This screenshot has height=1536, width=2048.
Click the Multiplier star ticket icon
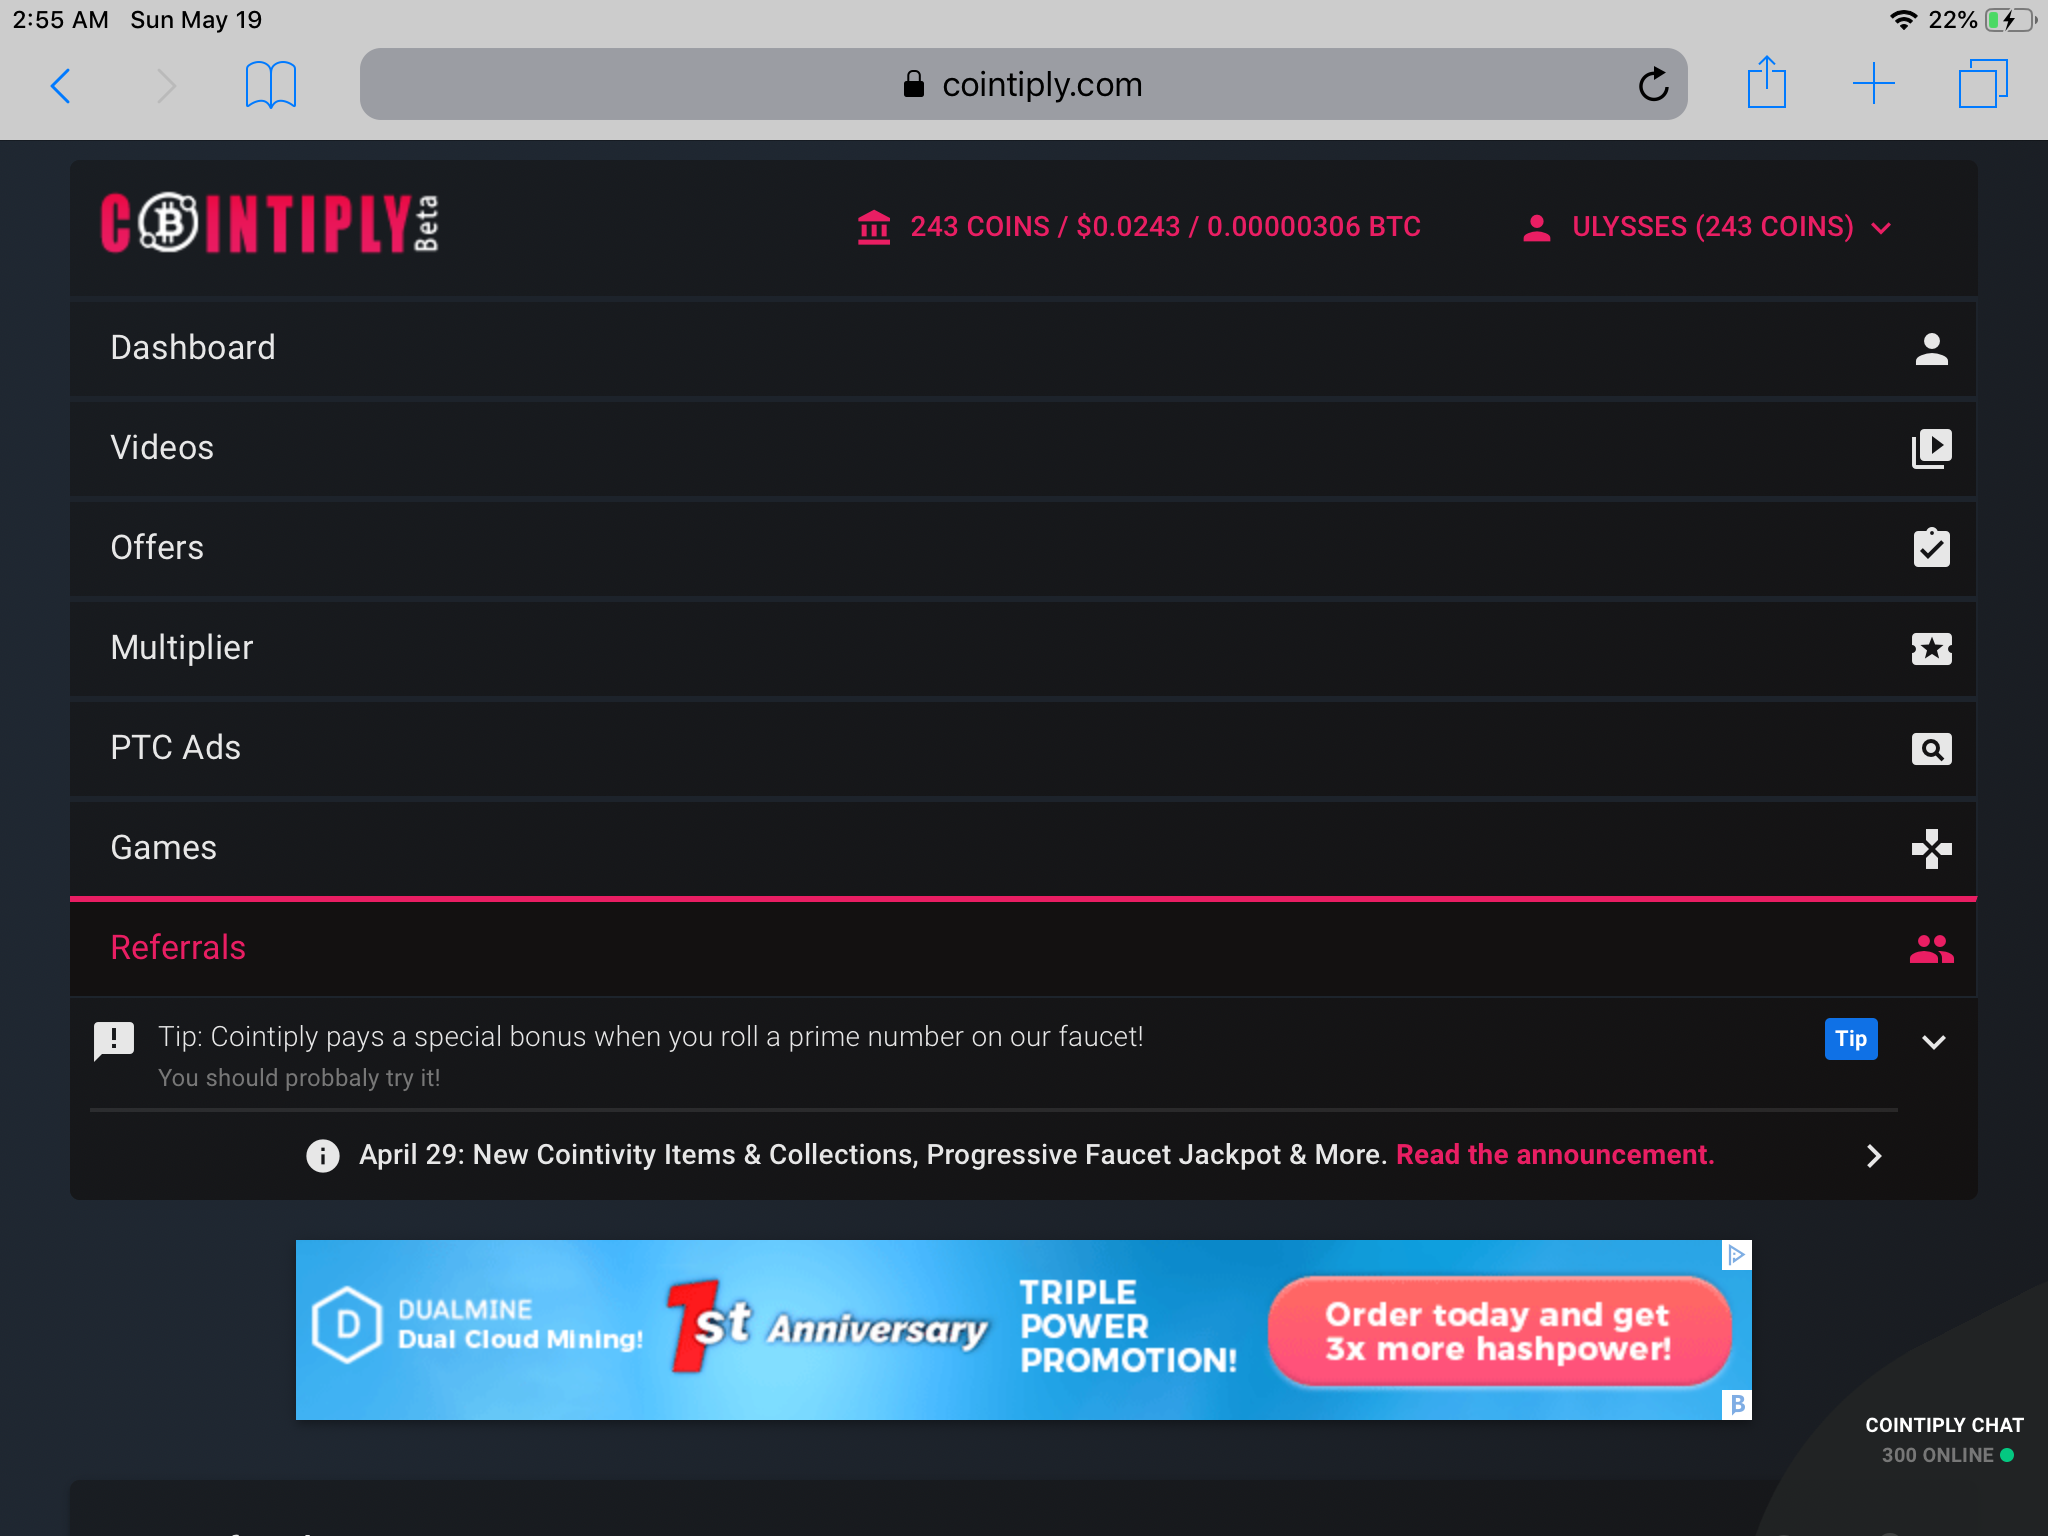[1932, 649]
